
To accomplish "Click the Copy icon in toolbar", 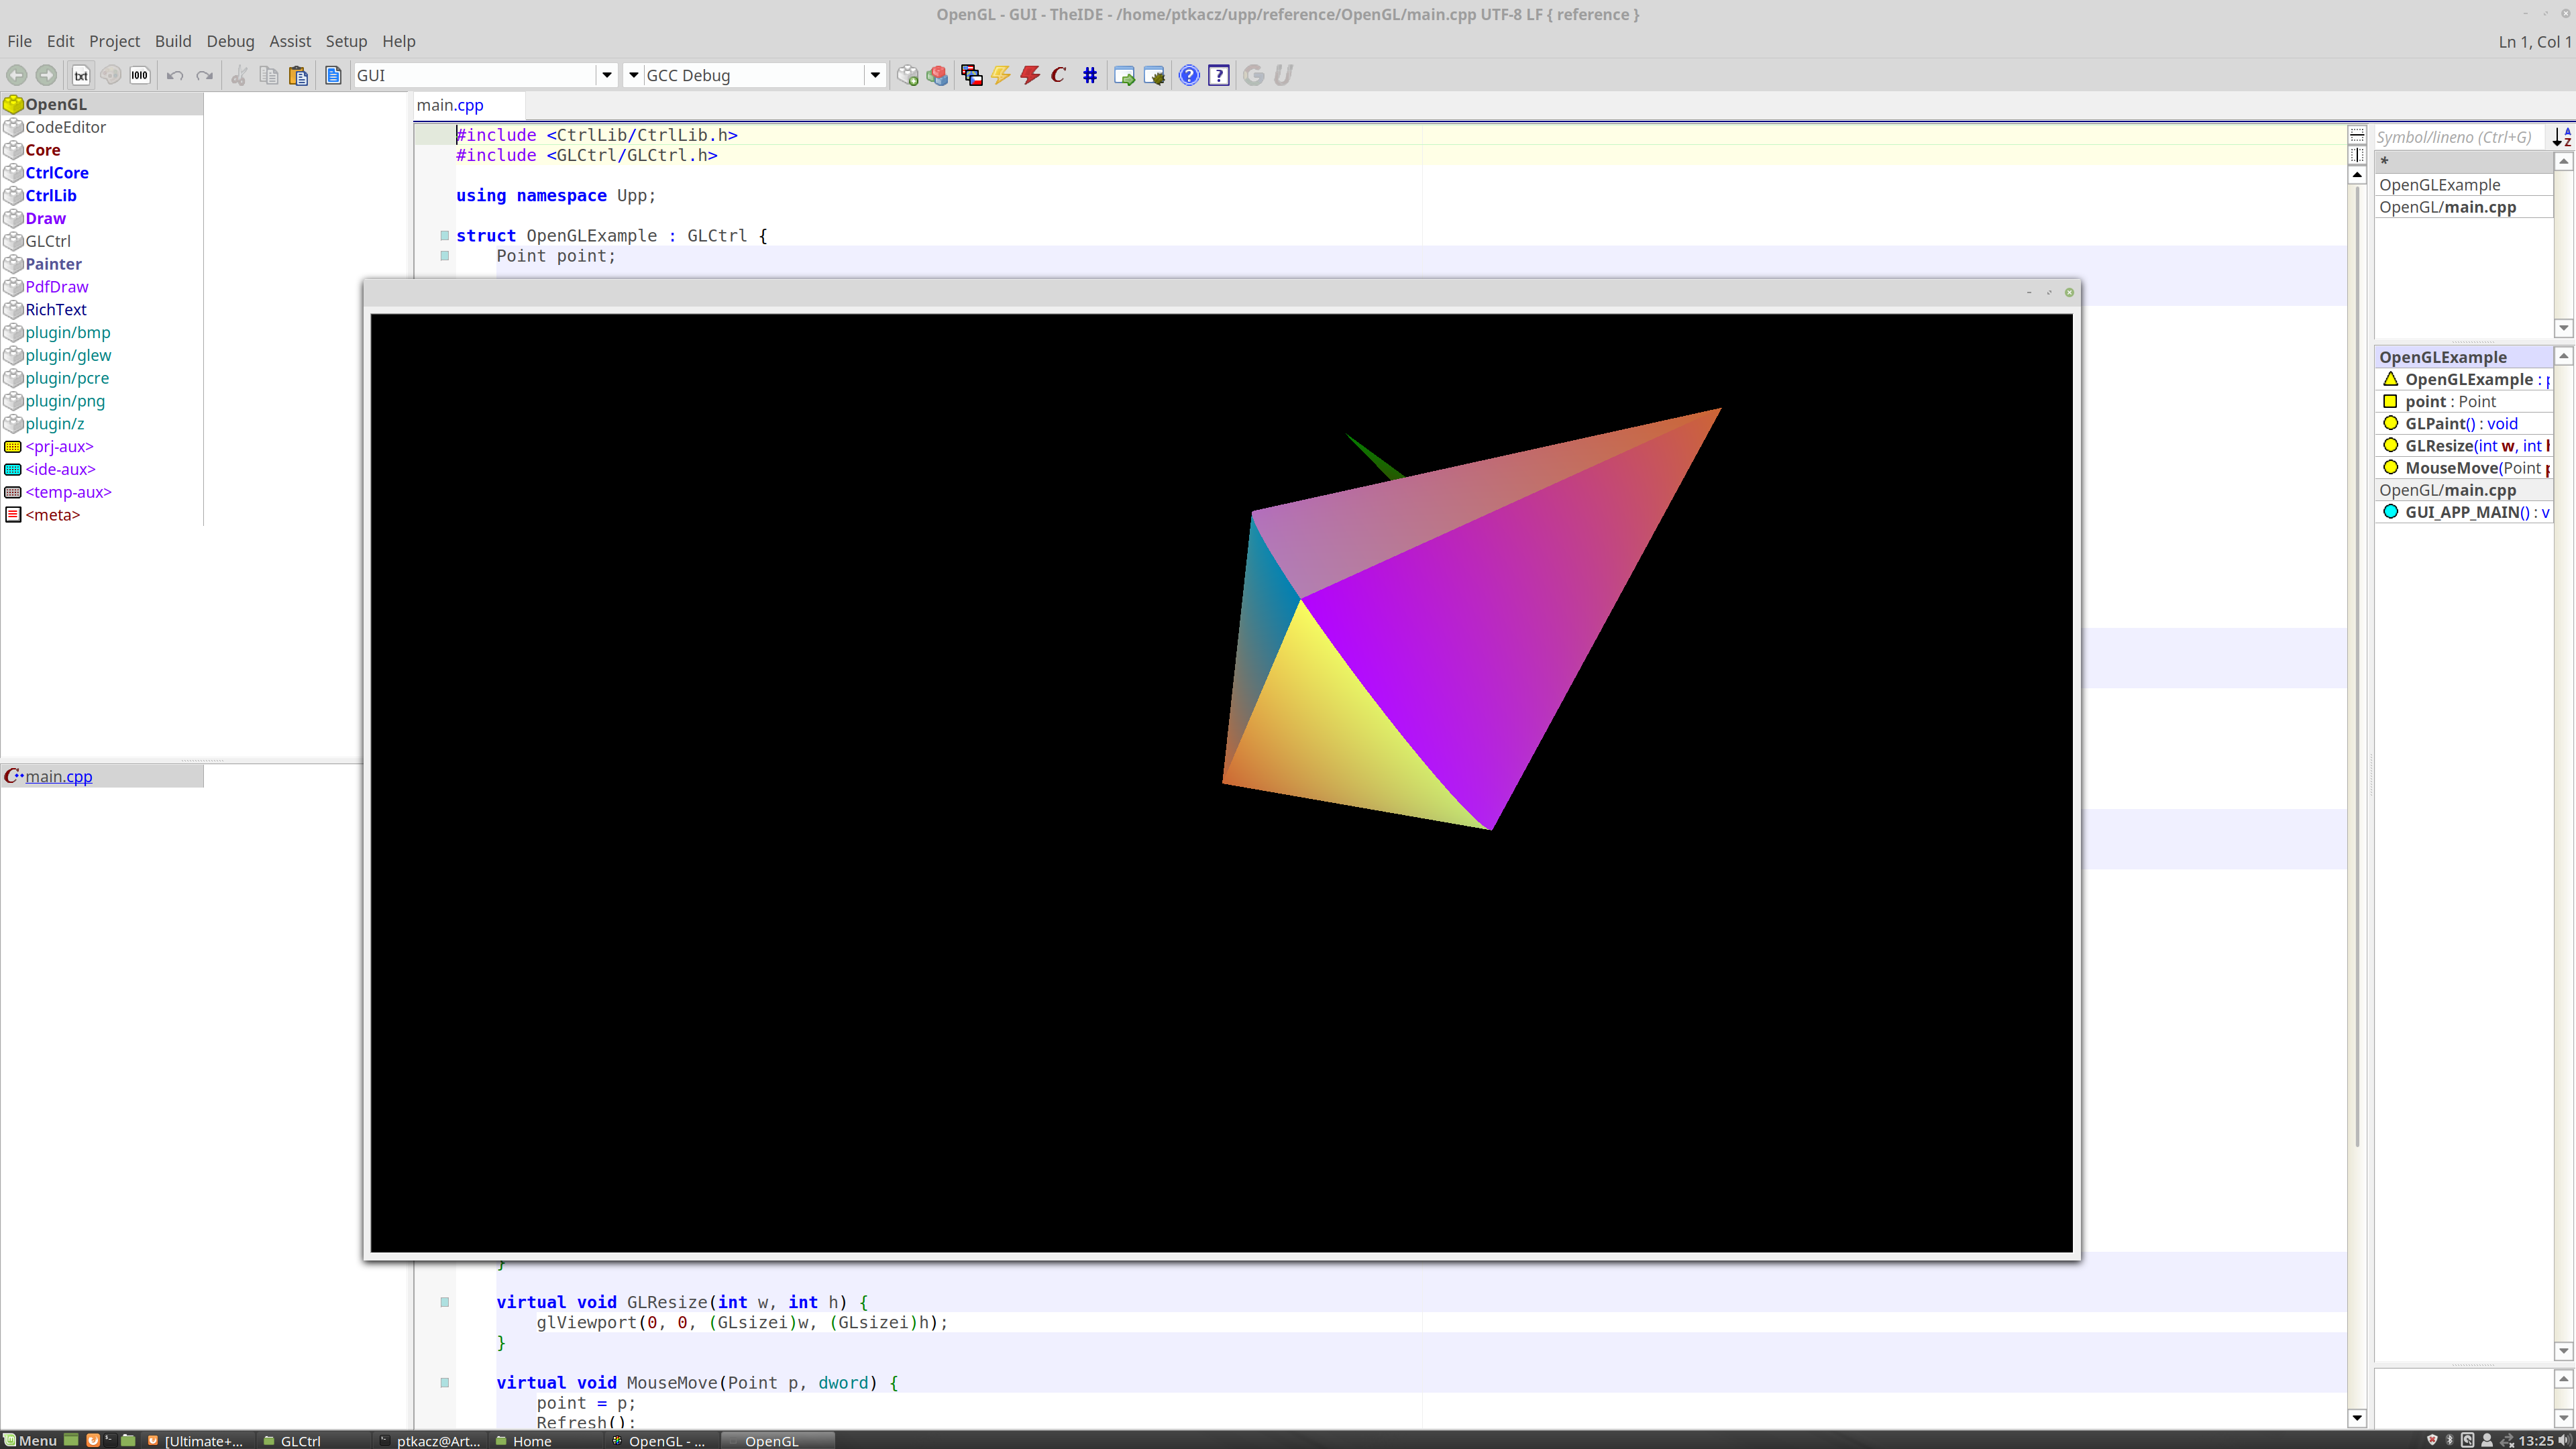I will point(268,75).
